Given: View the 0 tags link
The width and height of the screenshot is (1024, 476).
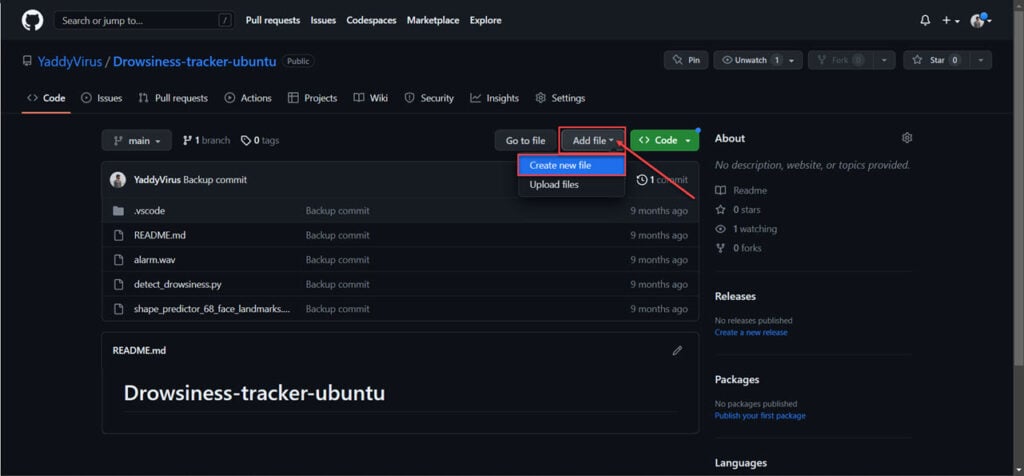Looking at the screenshot, I should [x=260, y=140].
